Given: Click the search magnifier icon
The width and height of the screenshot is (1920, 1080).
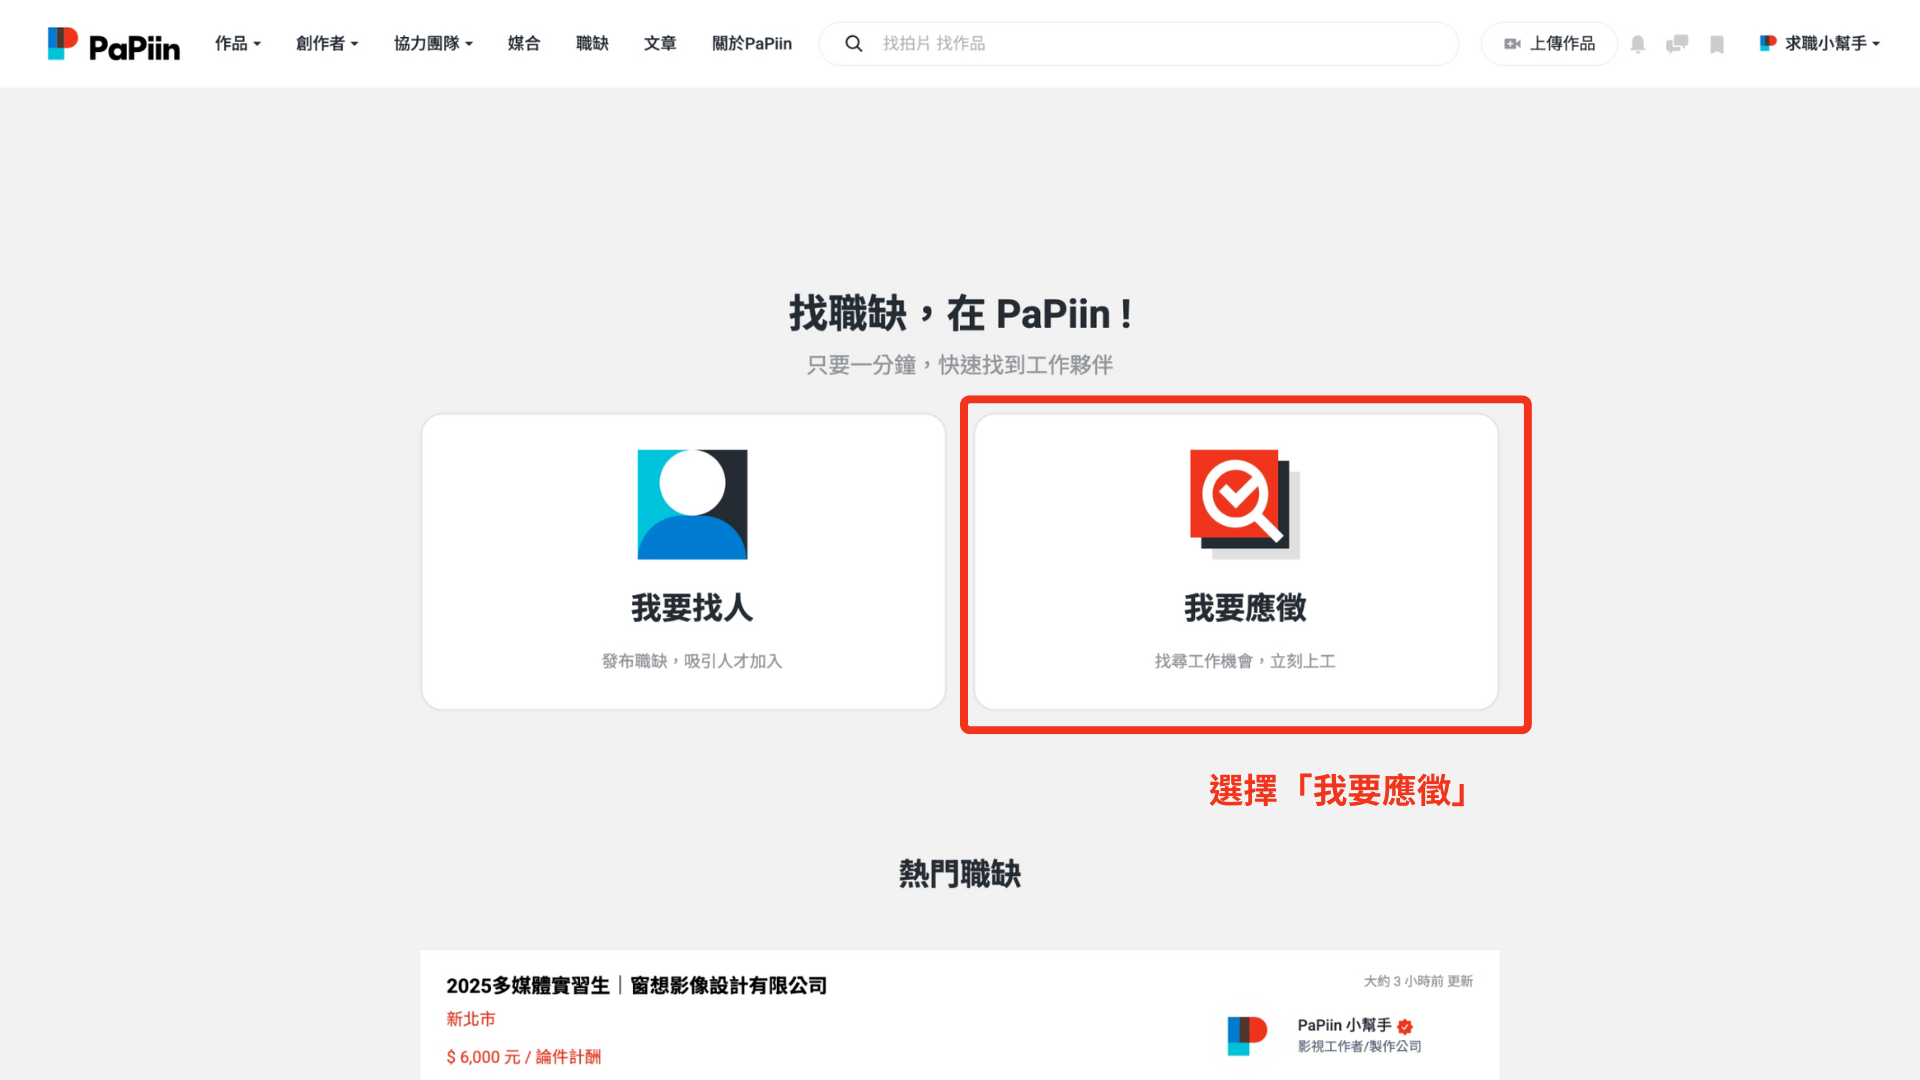Looking at the screenshot, I should [x=854, y=44].
